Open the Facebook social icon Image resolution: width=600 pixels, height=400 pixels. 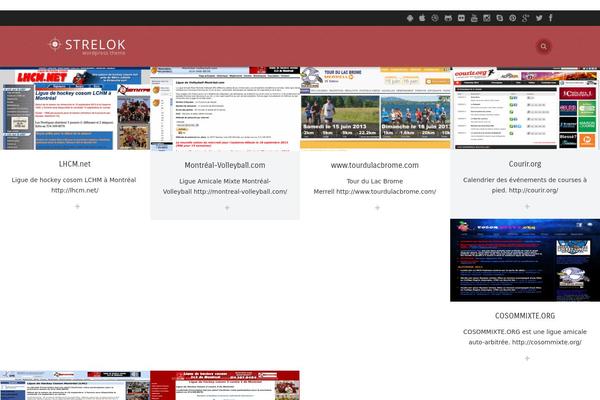pos(551,18)
